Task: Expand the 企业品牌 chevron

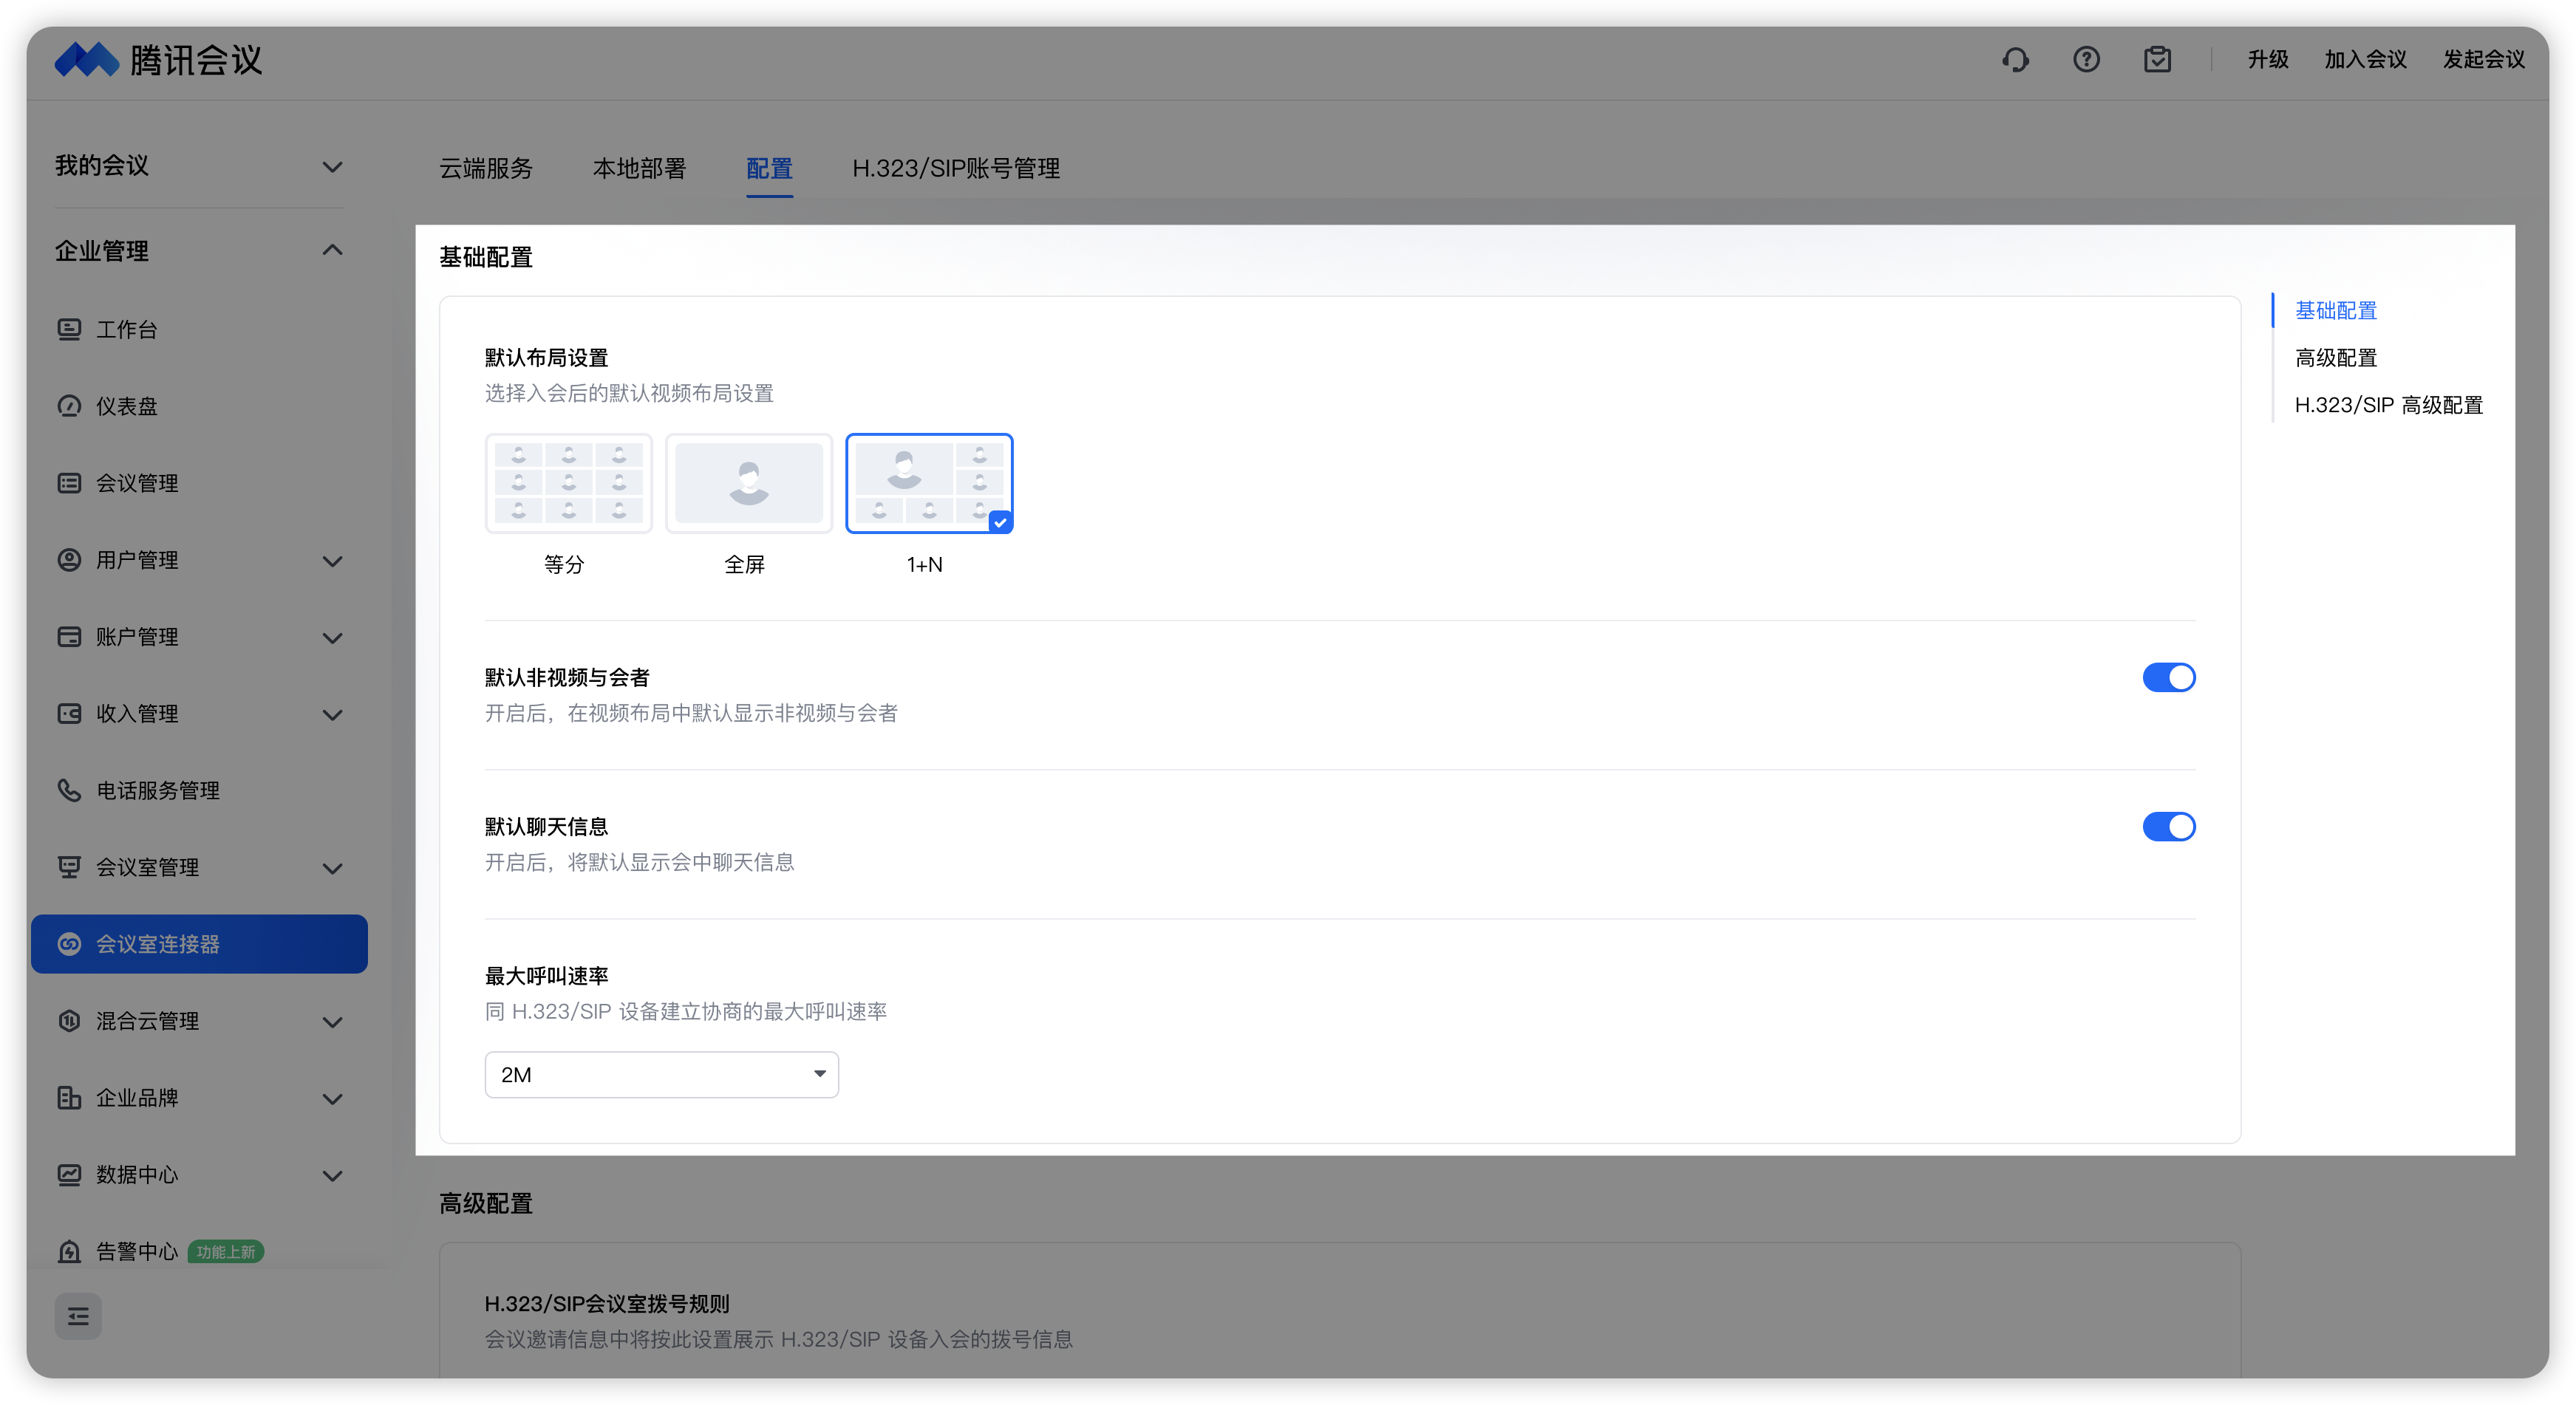Action: (x=333, y=1099)
